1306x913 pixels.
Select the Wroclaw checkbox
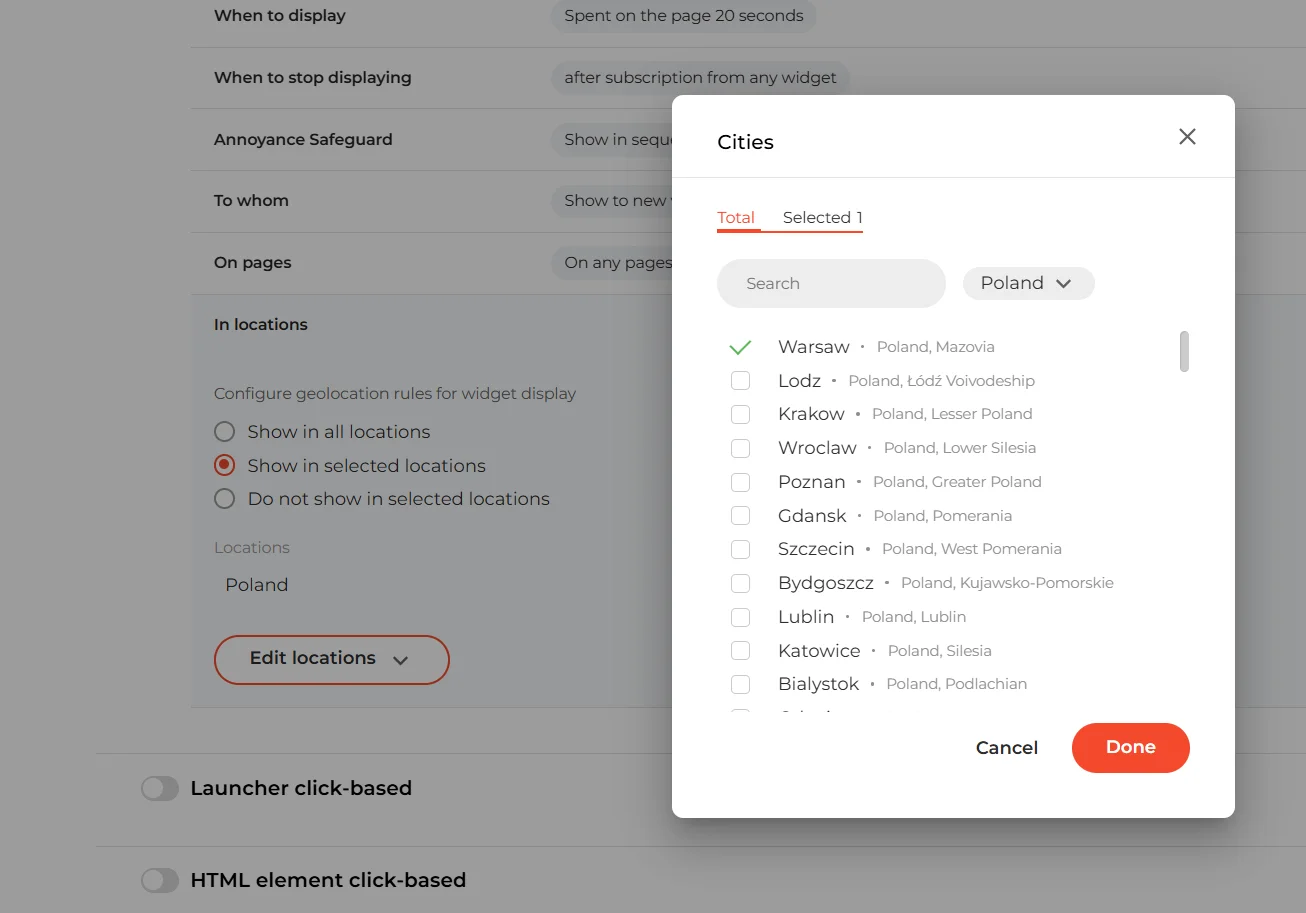coord(740,448)
